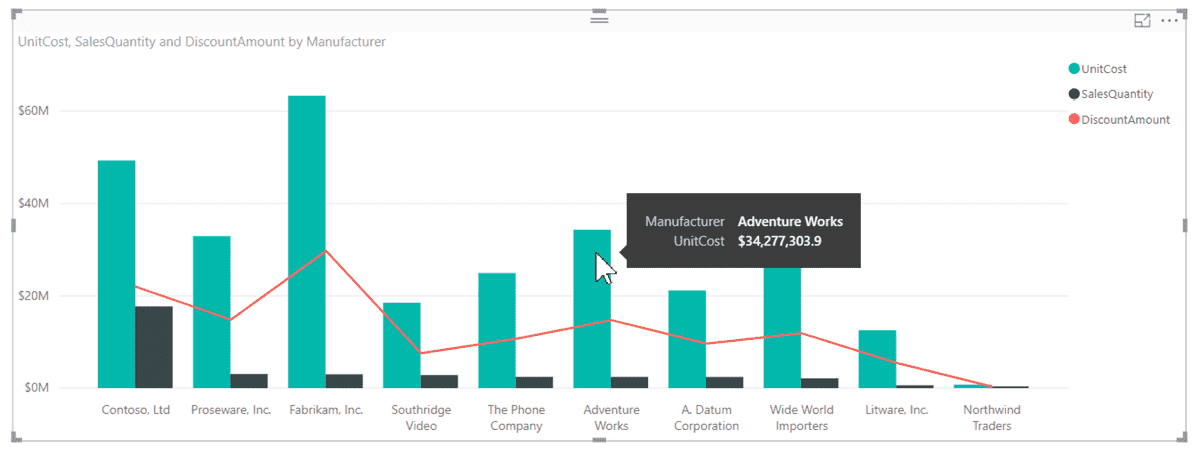Click the chart title text
1200x454 pixels.
tap(201, 42)
